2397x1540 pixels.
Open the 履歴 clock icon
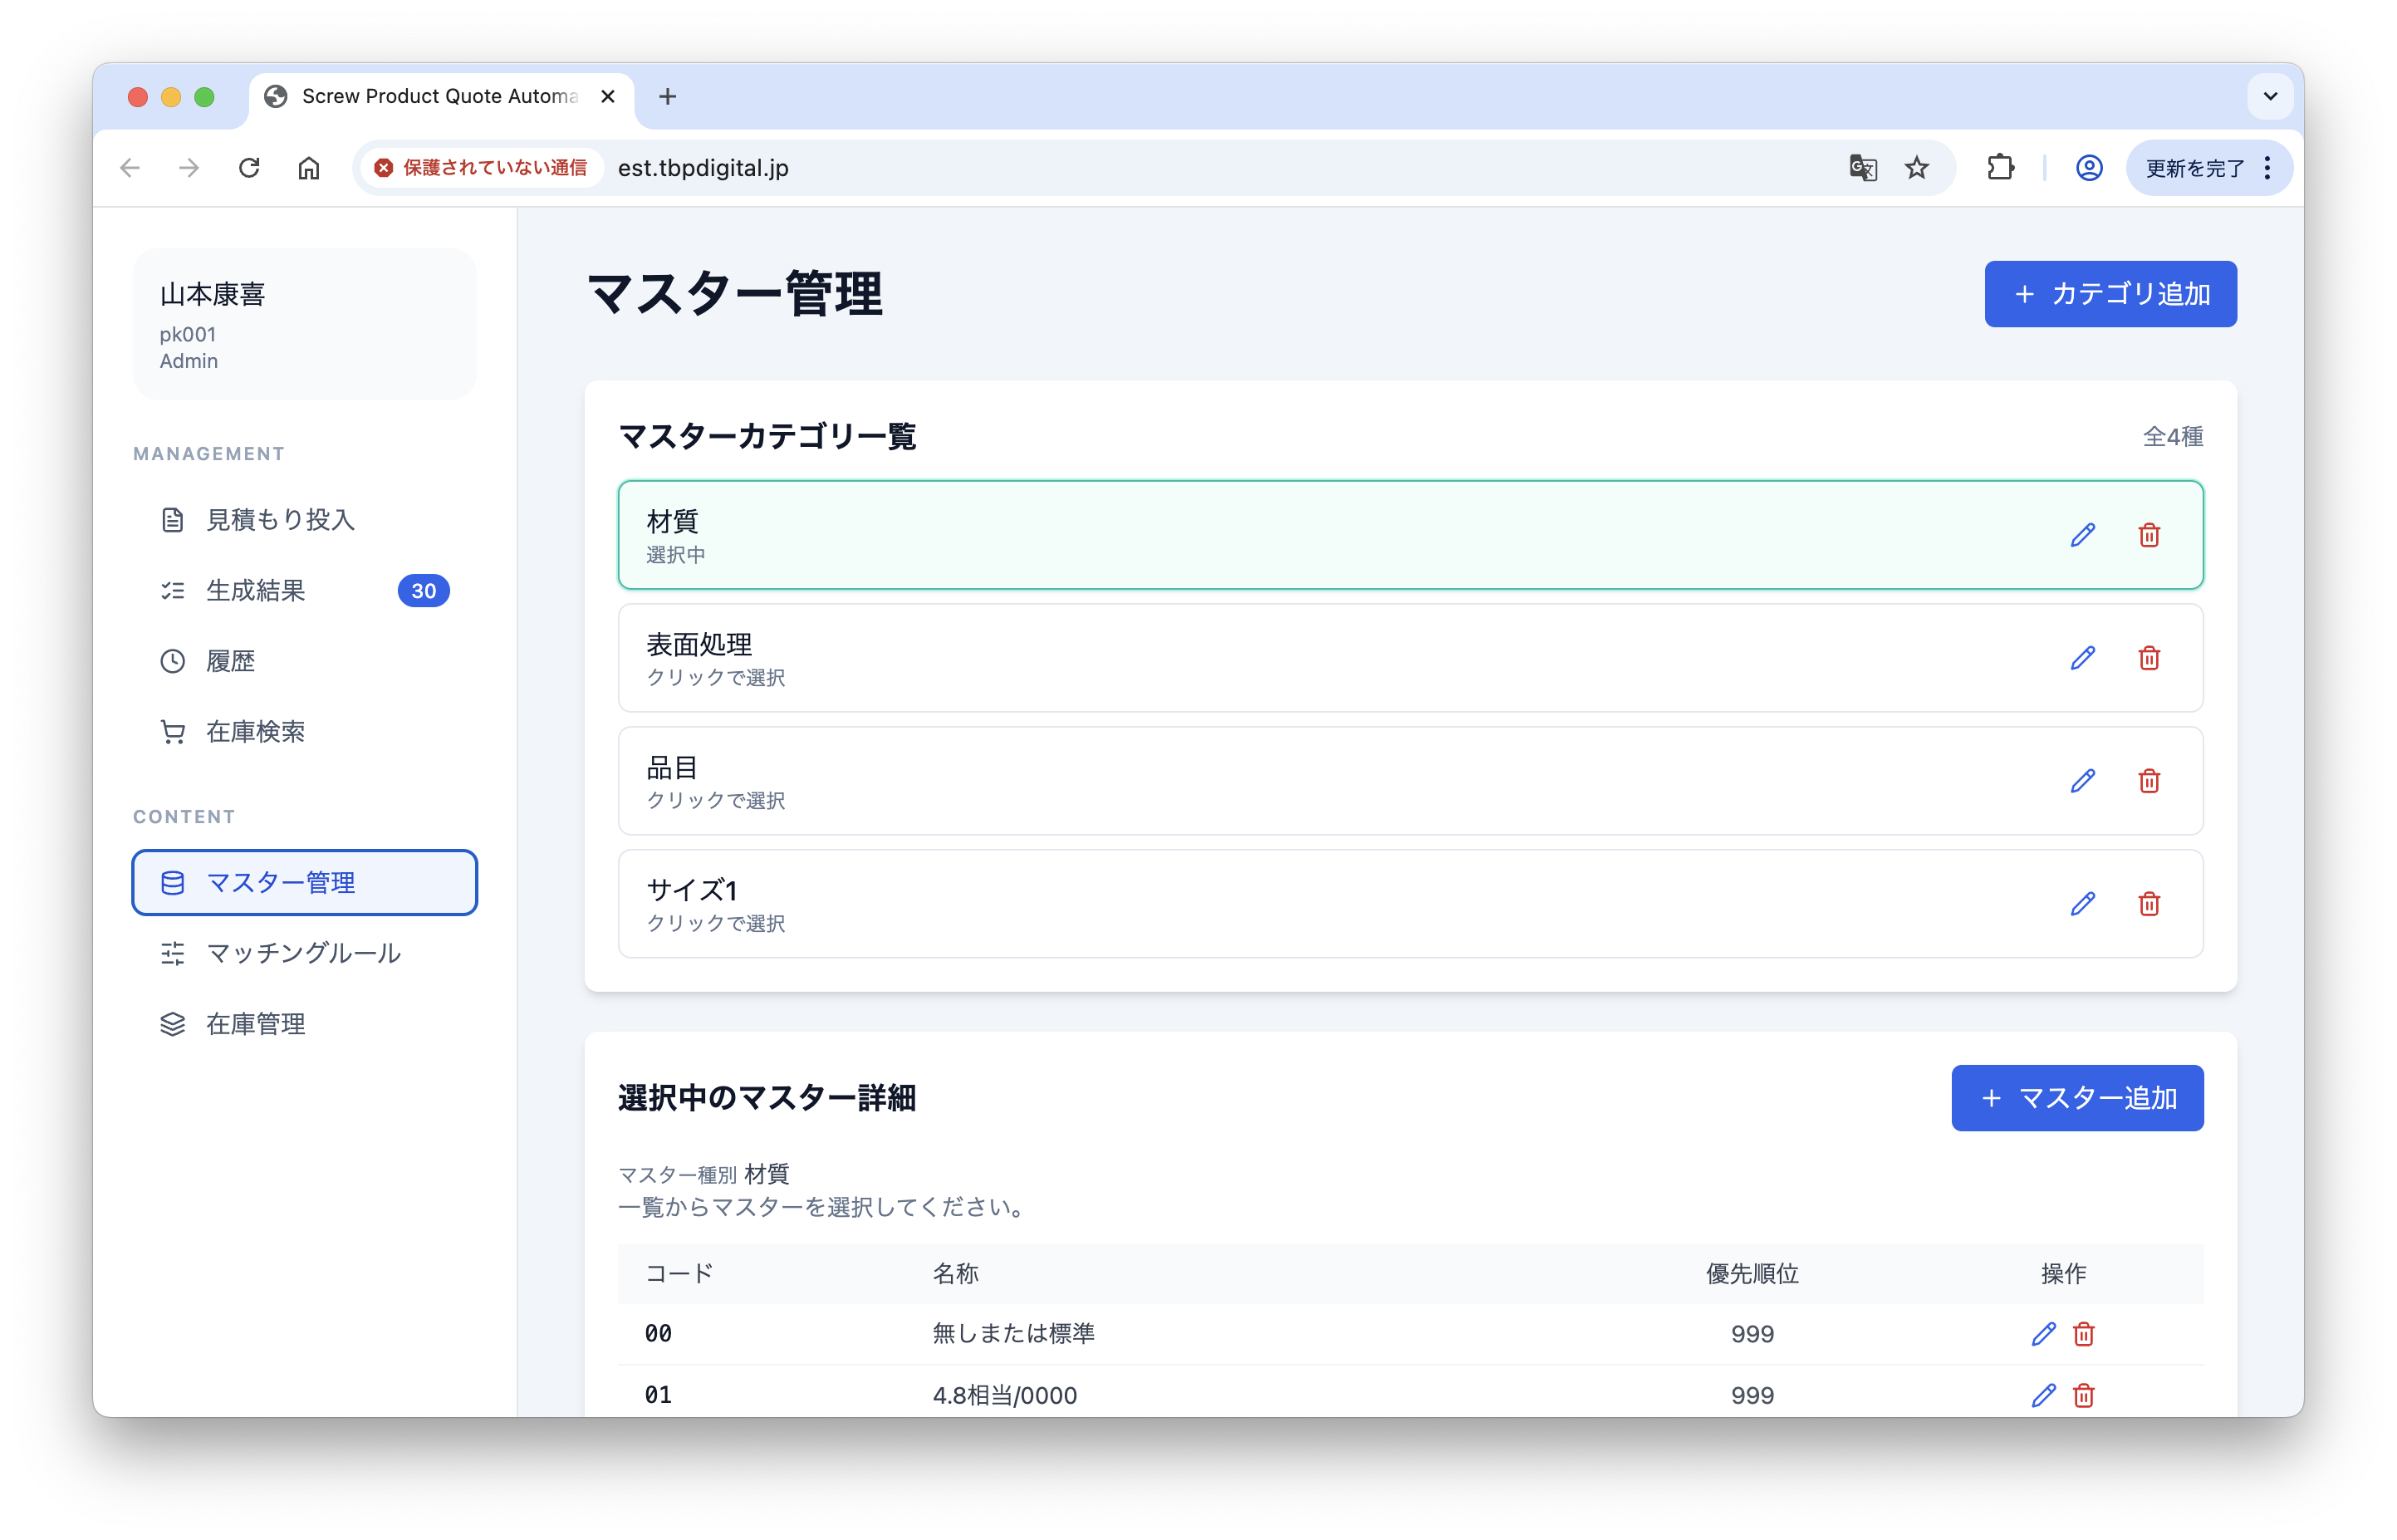click(x=173, y=660)
